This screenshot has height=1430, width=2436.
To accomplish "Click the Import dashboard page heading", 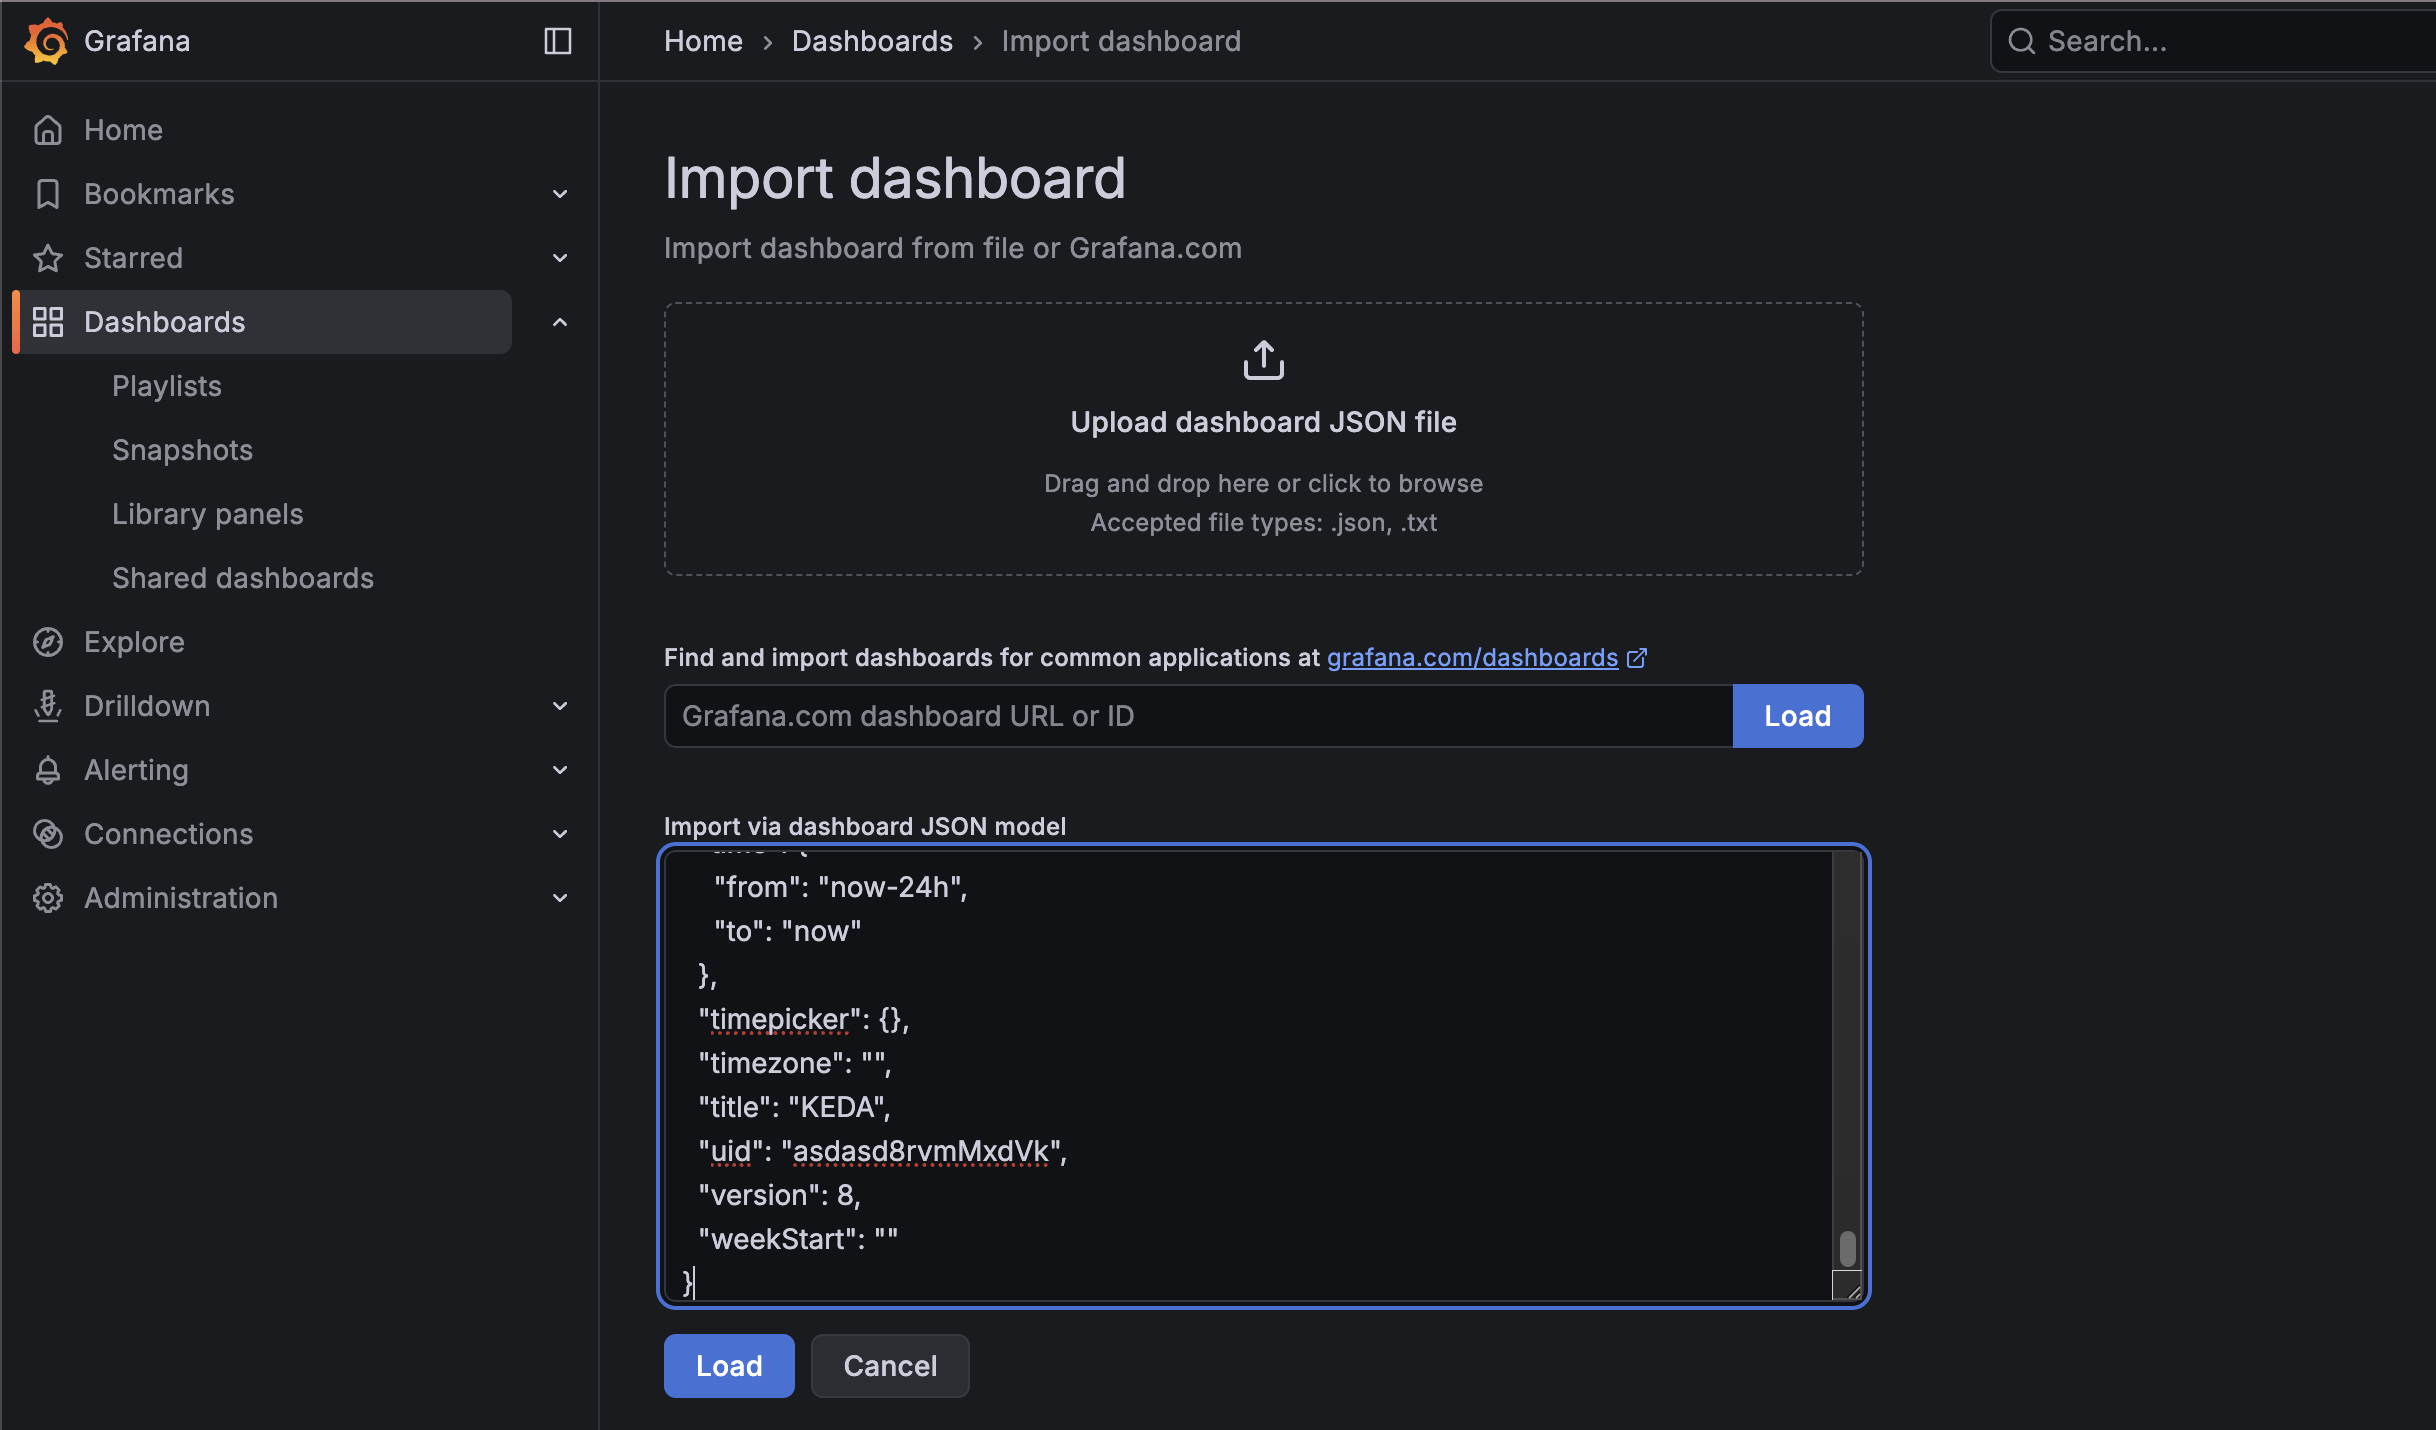I will [895, 178].
